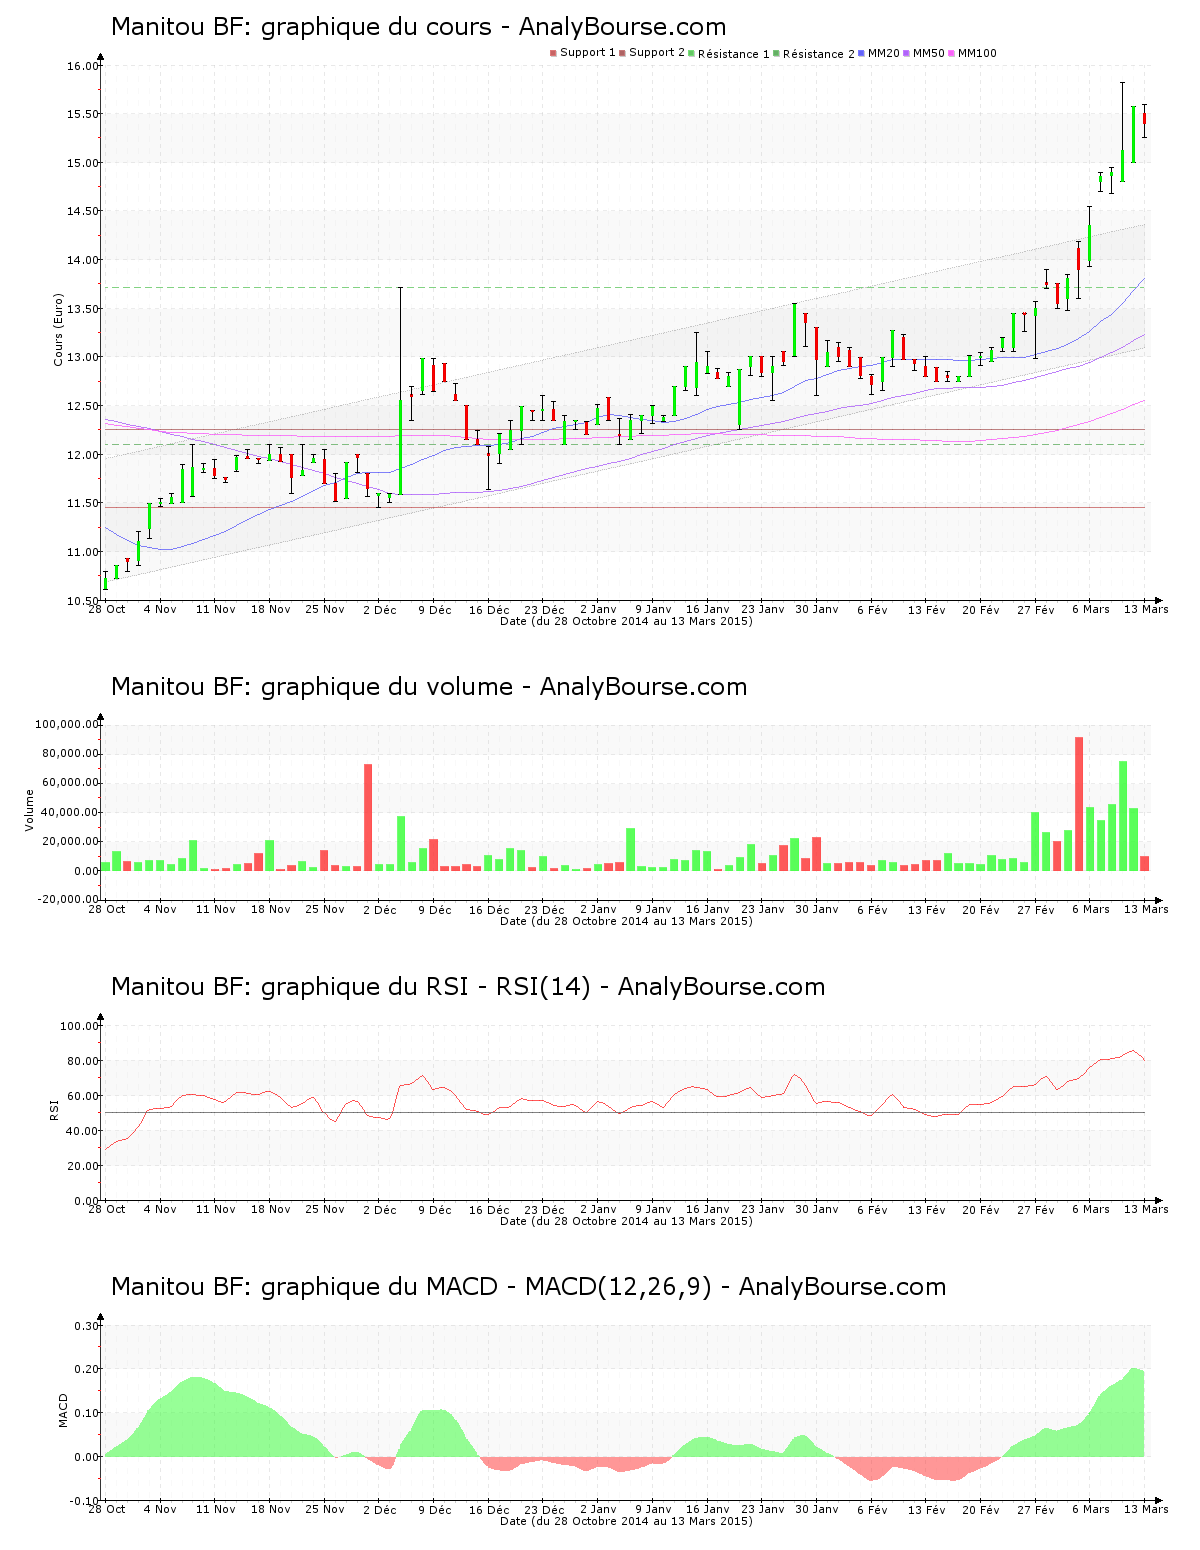This screenshot has height=1550, width=1200.
Task: Click the tall red volume bar near 2 Déc
Action: pyautogui.click(x=368, y=817)
